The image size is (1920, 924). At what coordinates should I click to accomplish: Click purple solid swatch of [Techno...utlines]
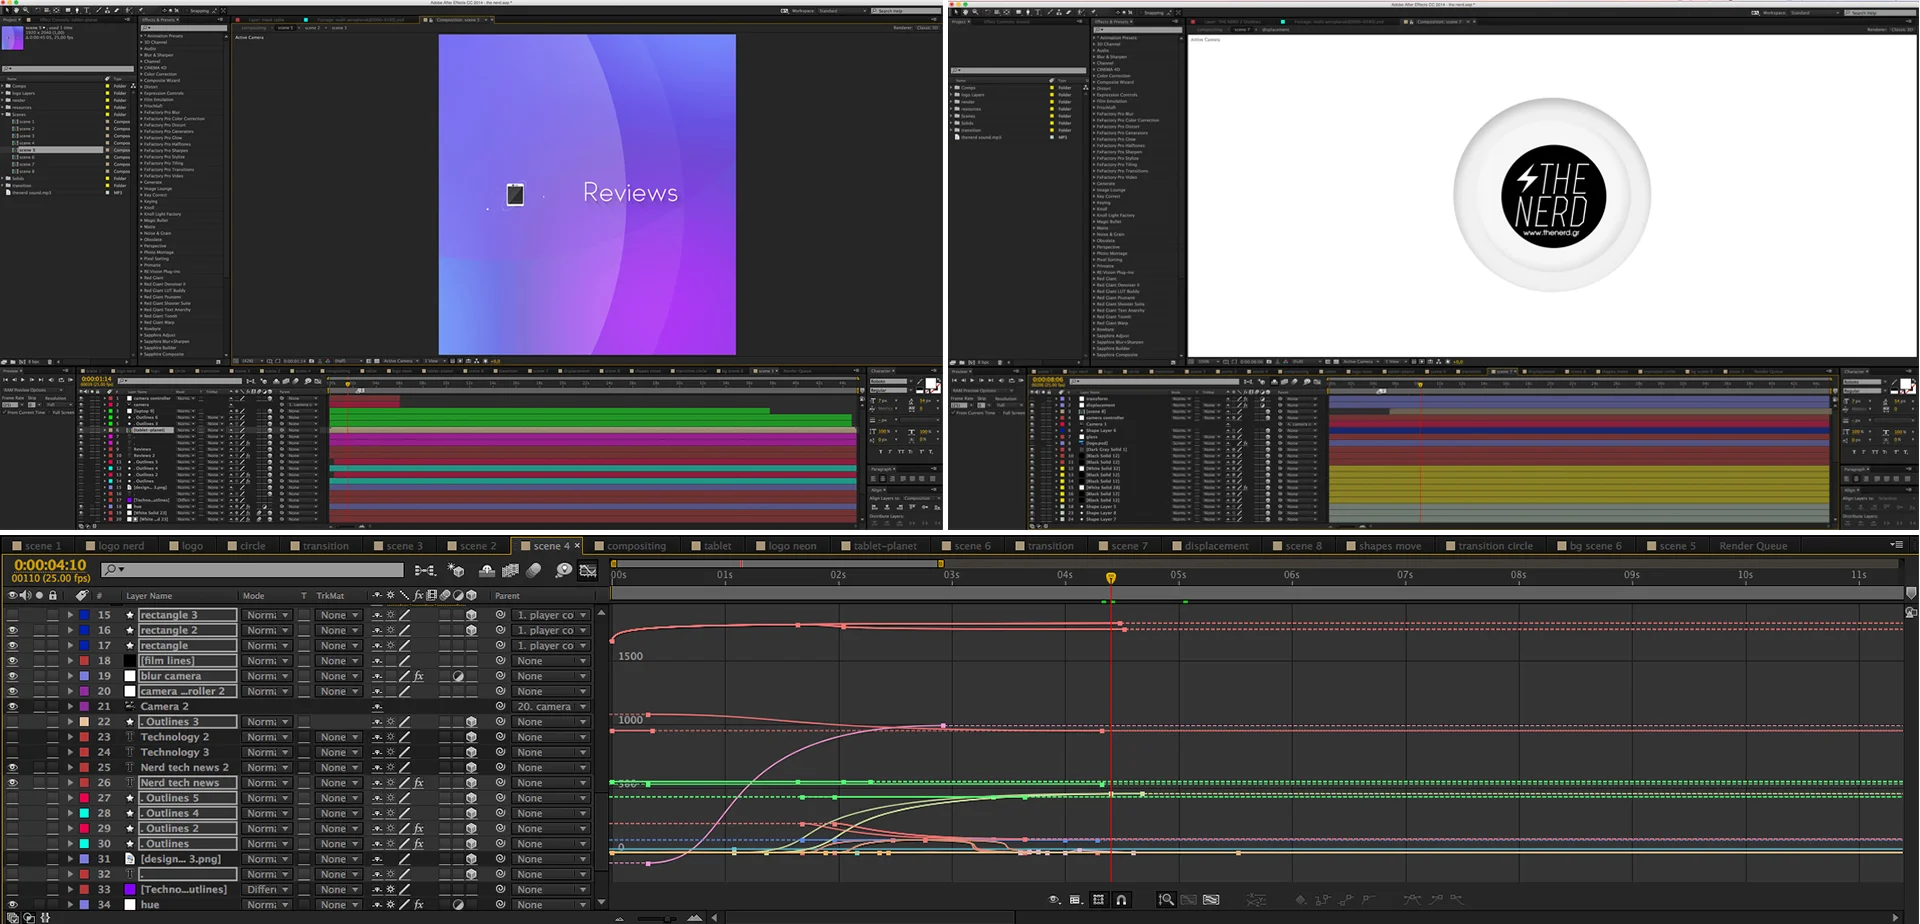(x=129, y=889)
